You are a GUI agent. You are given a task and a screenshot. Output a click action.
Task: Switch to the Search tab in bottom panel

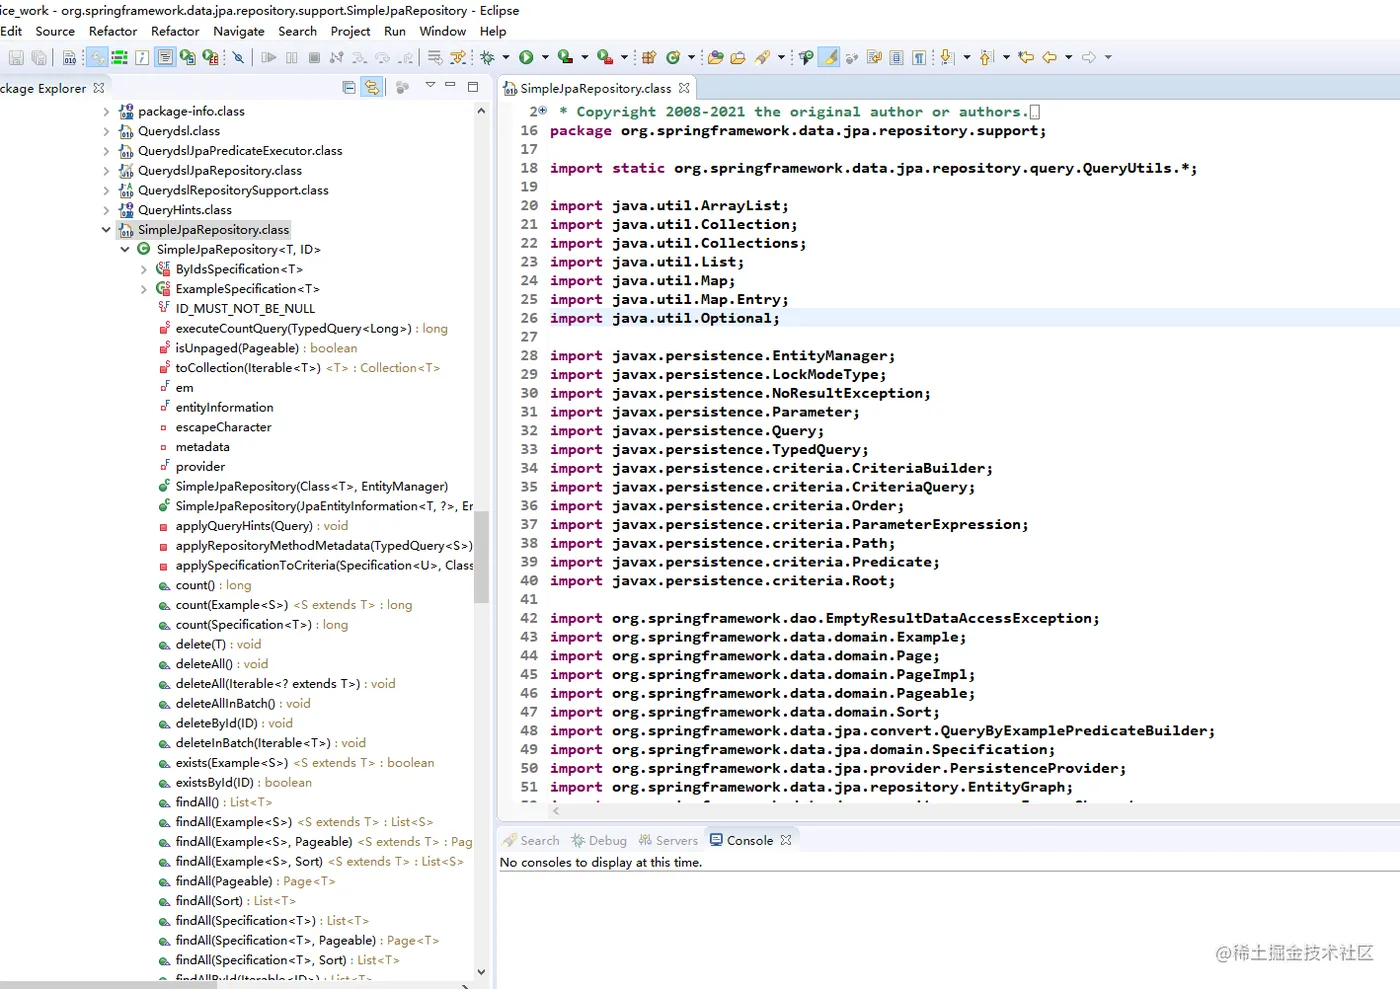click(x=531, y=841)
